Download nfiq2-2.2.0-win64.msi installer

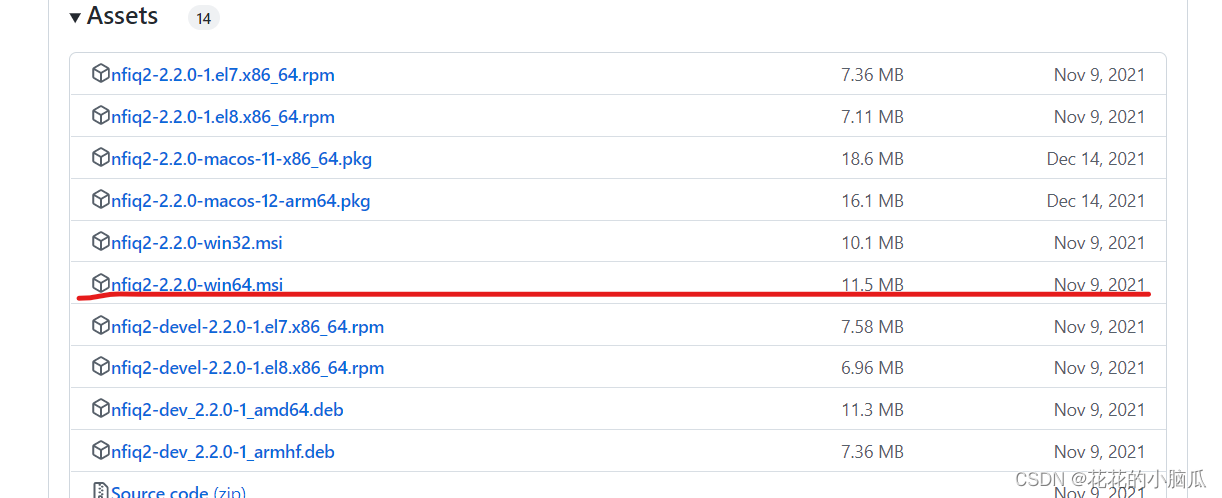(x=197, y=285)
